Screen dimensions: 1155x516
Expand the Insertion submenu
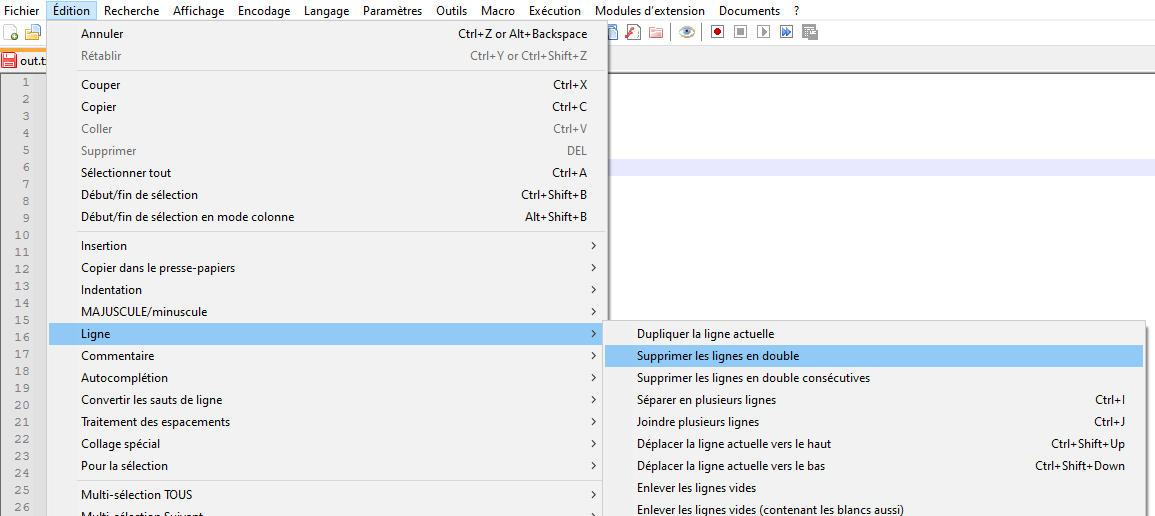(328, 246)
